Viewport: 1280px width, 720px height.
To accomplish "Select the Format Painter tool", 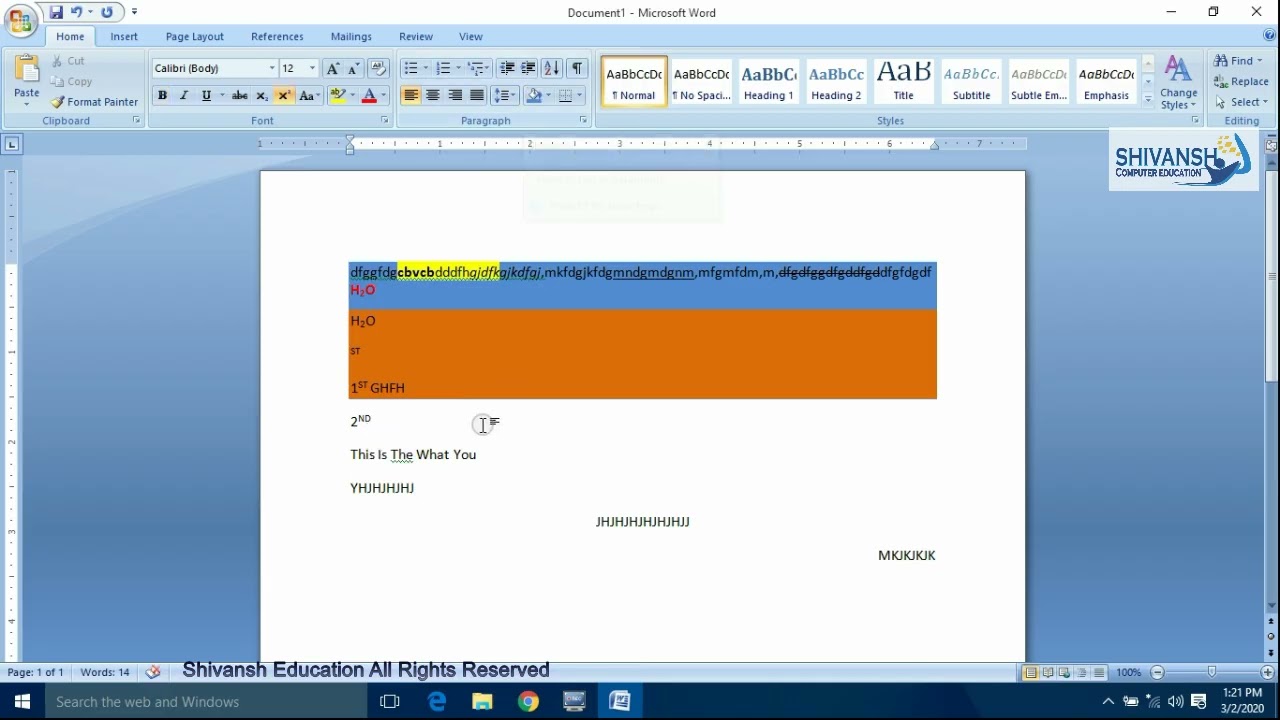I will tap(94, 102).
